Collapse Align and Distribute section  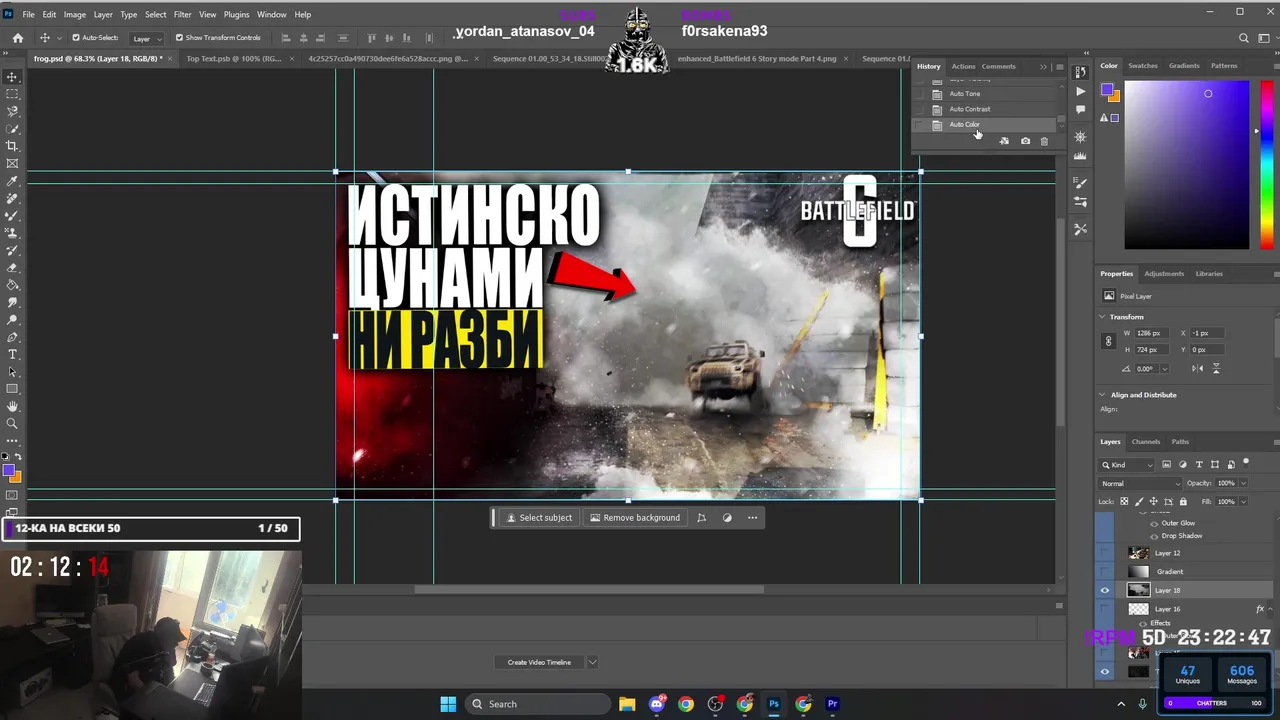1103,395
